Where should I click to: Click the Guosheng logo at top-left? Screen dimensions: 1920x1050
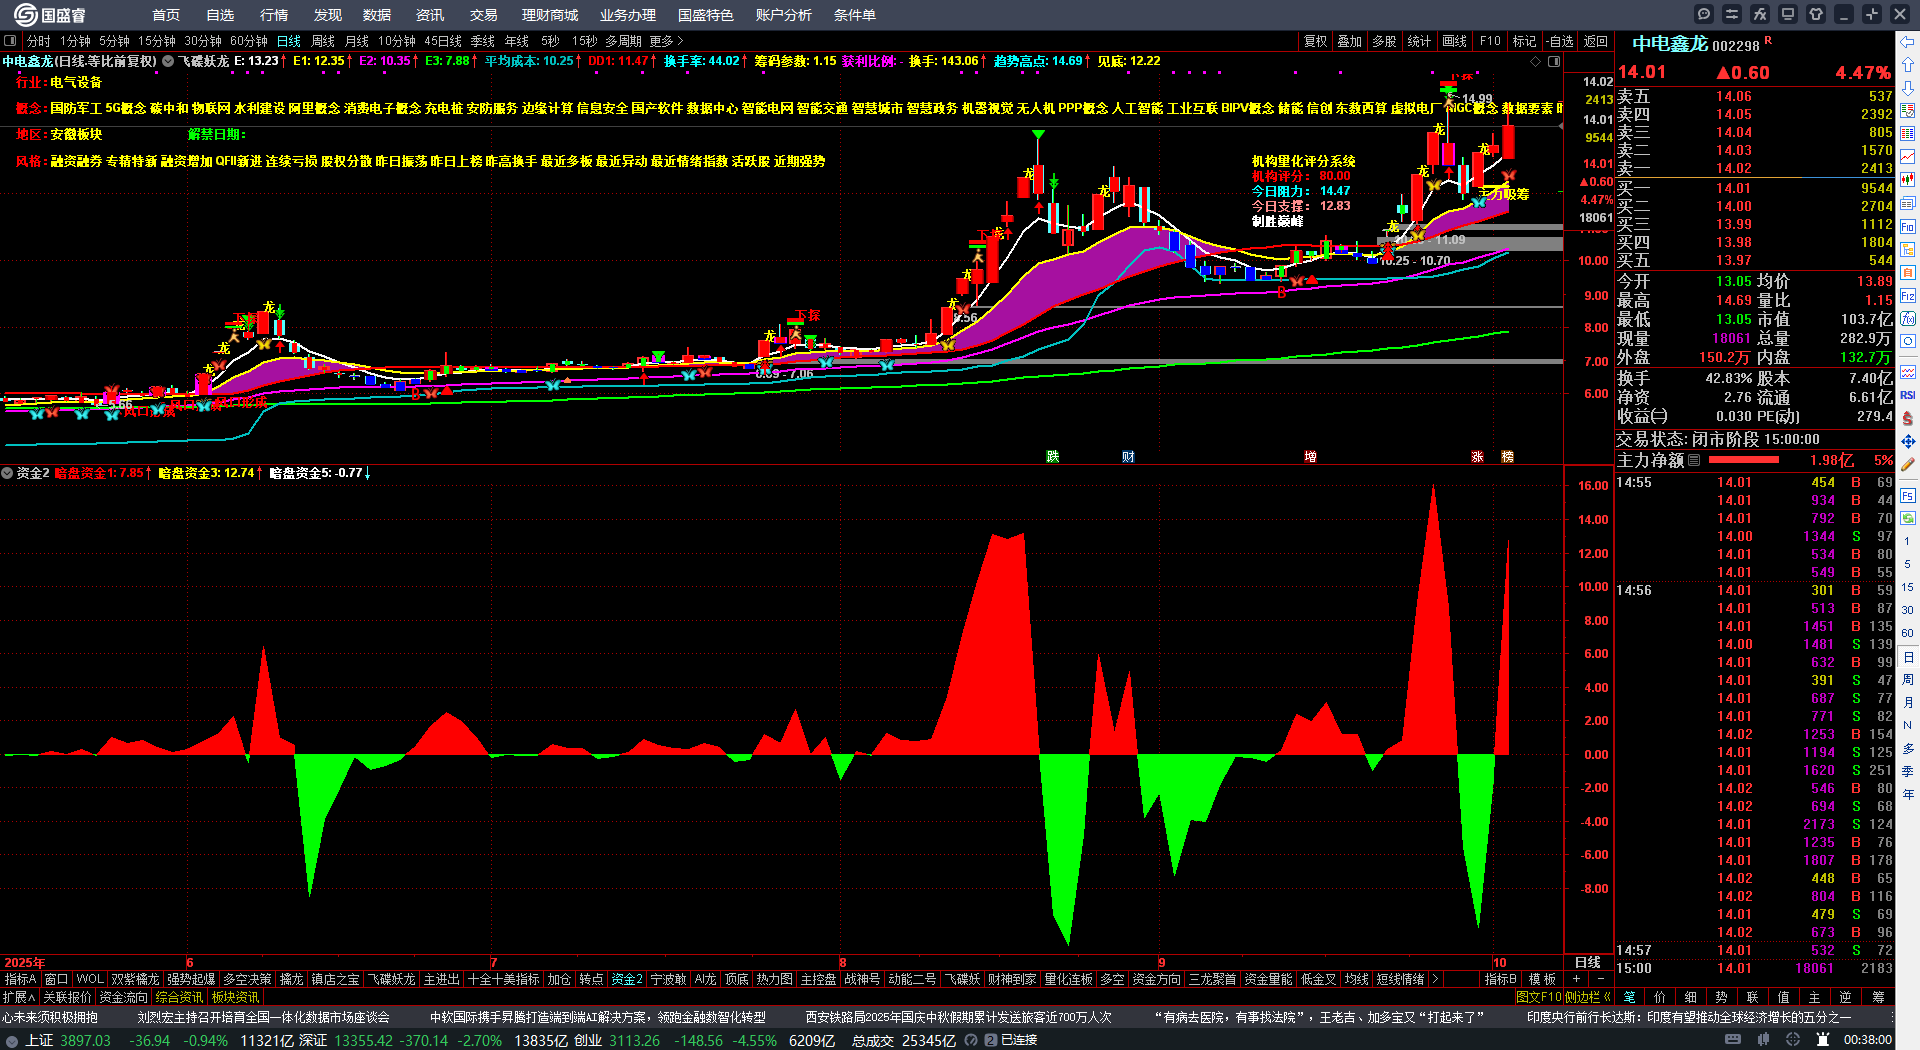49,15
